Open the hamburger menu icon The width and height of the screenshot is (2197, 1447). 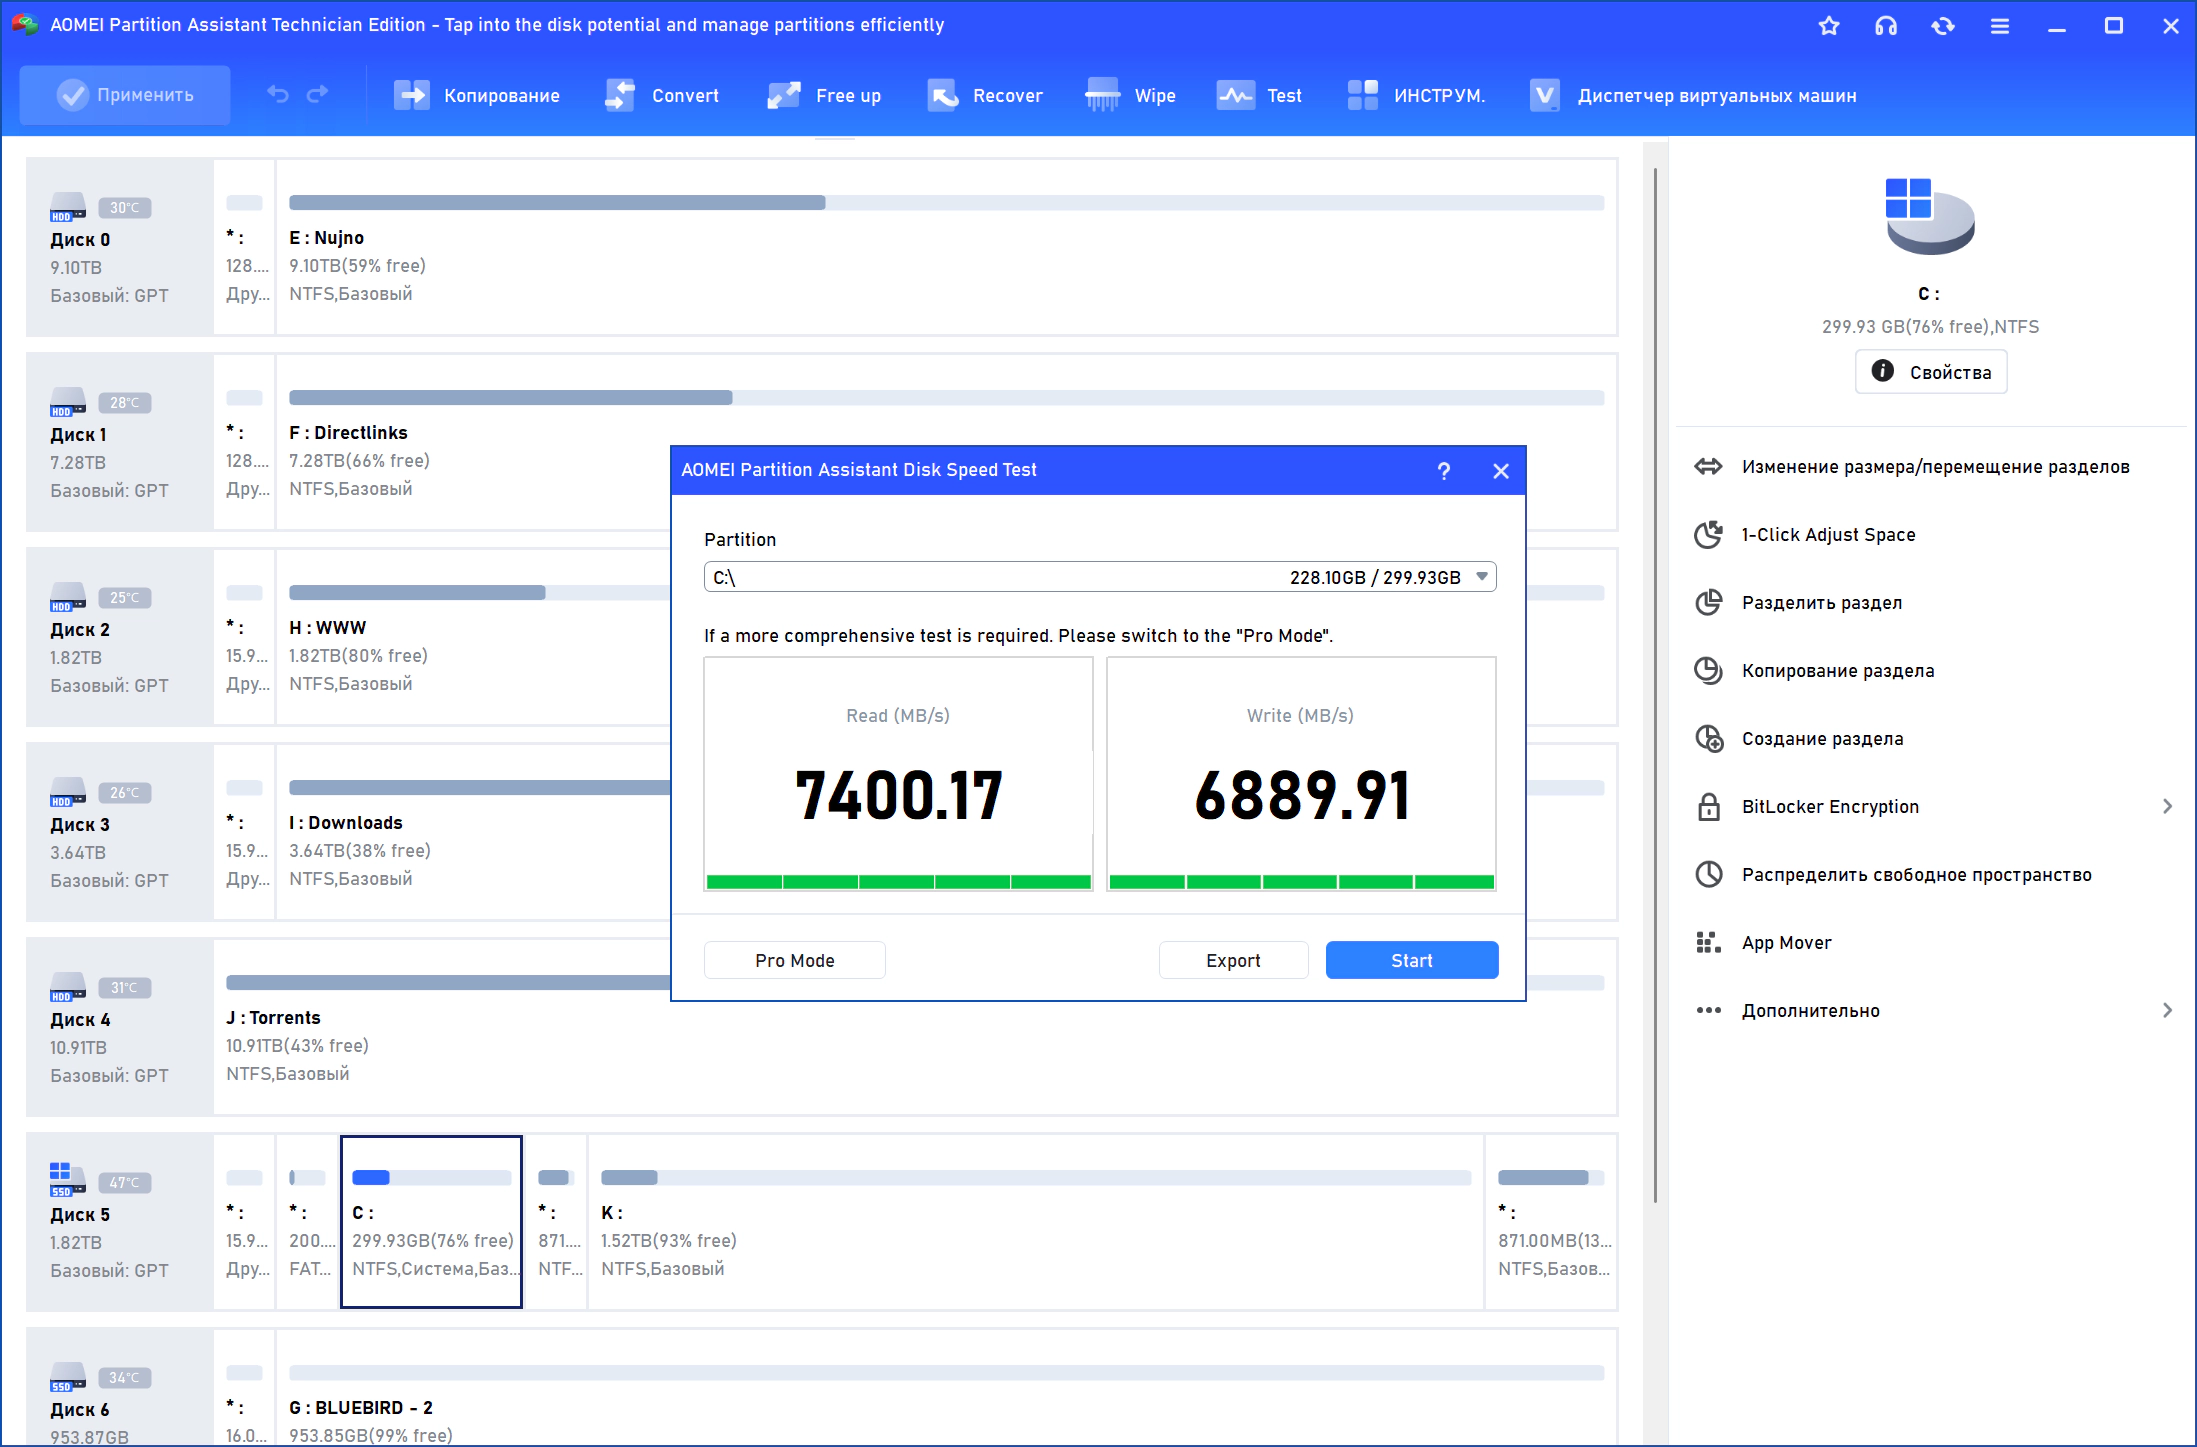[x=2000, y=26]
